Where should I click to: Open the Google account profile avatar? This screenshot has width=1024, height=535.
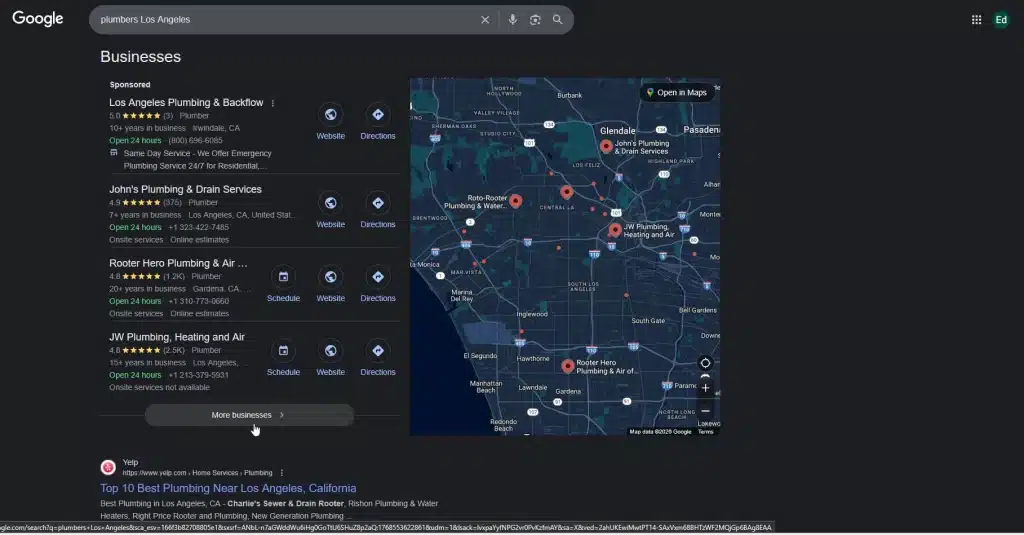[x=1001, y=20]
